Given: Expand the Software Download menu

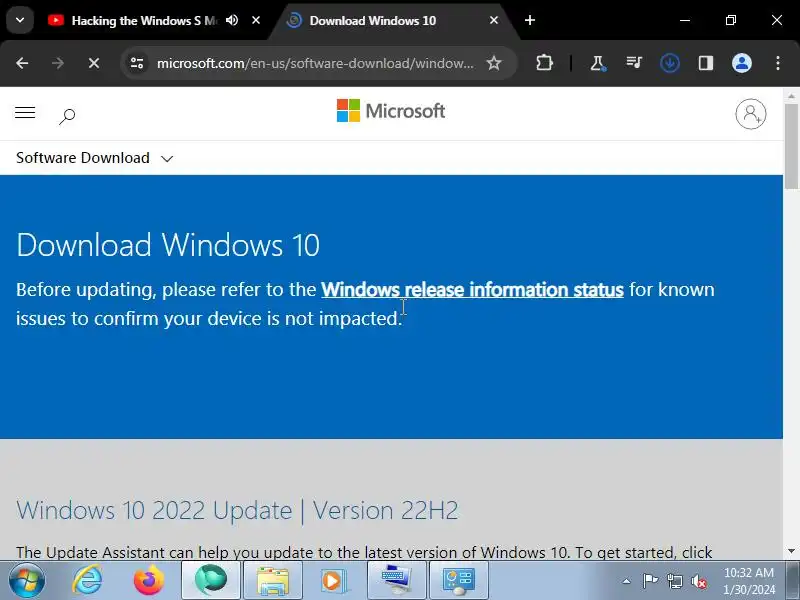Looking at the screenshot, I should tap(94, 158).
